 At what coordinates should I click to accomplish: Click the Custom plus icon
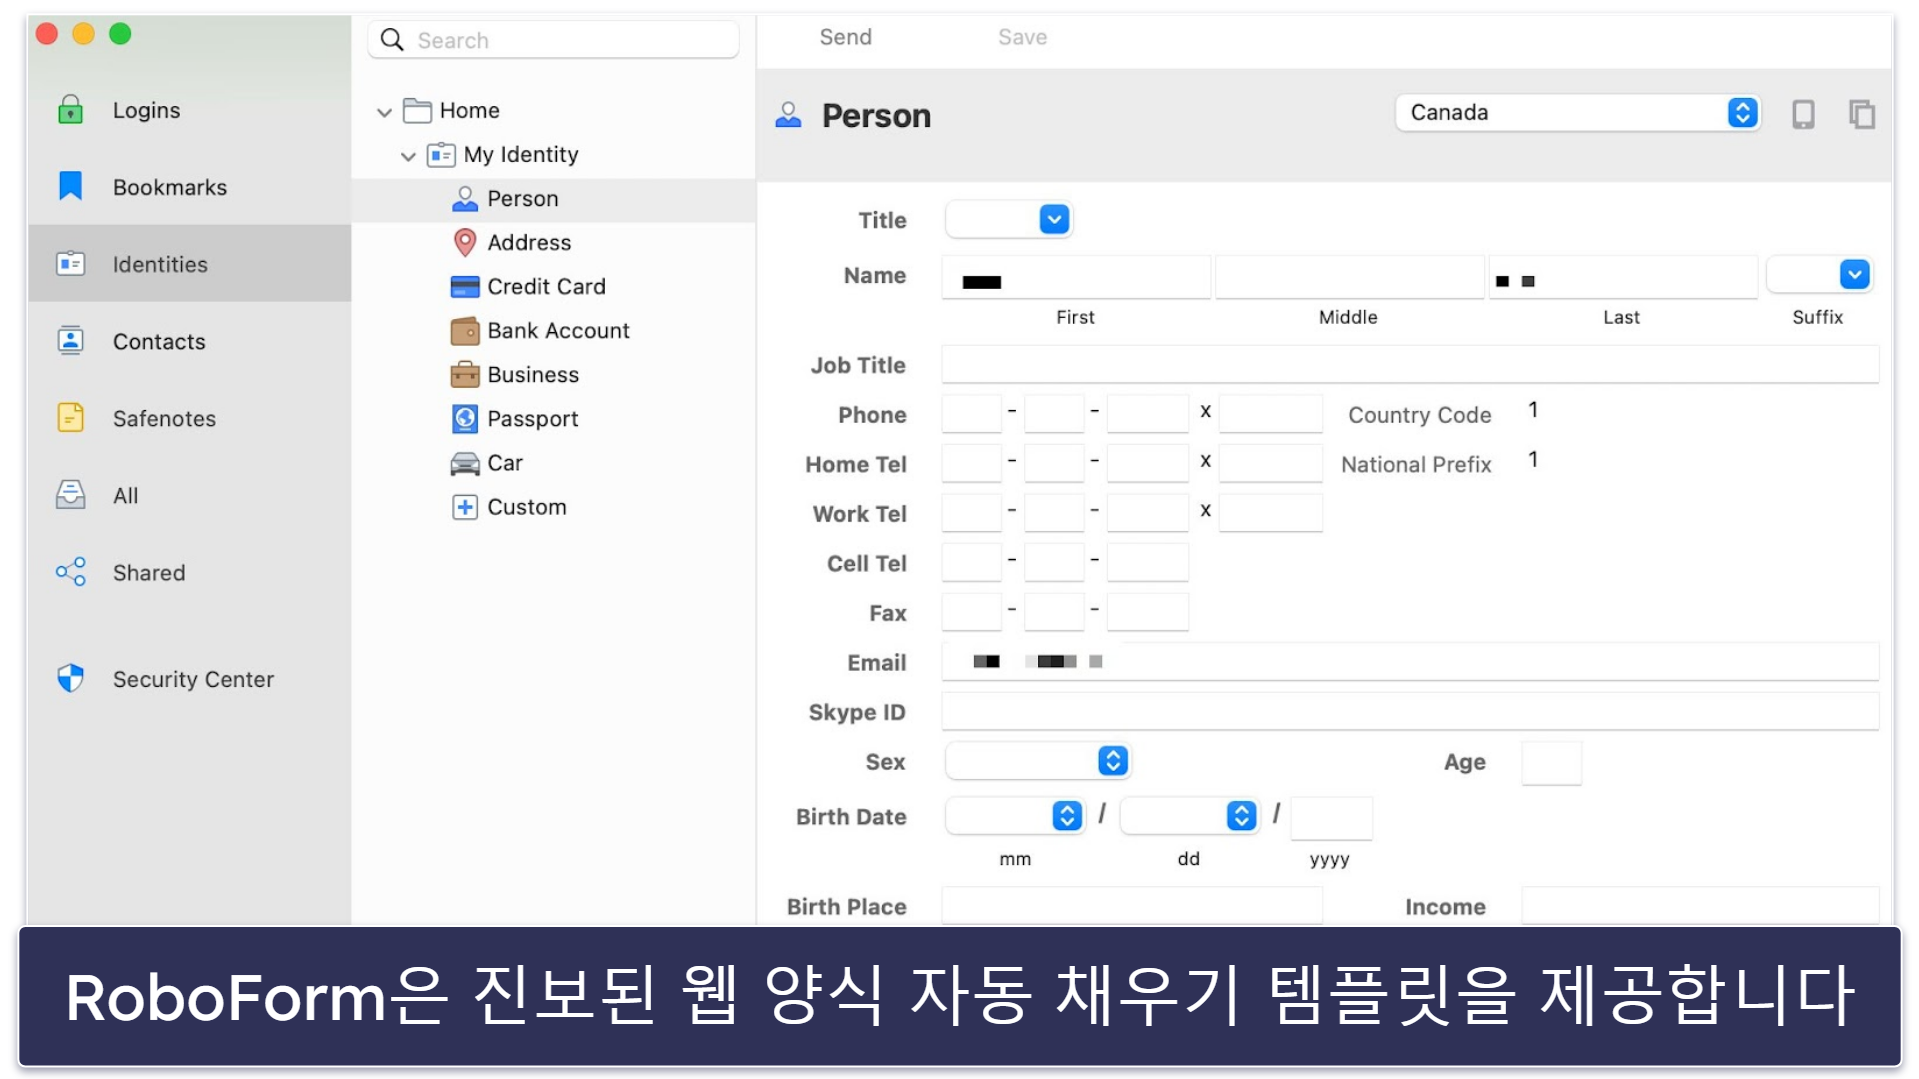point(465,507)
